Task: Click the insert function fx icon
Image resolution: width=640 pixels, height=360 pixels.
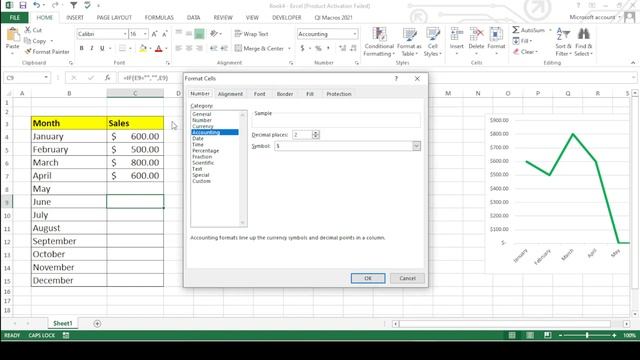Action: pyautogui.click(x=107, y=78)
